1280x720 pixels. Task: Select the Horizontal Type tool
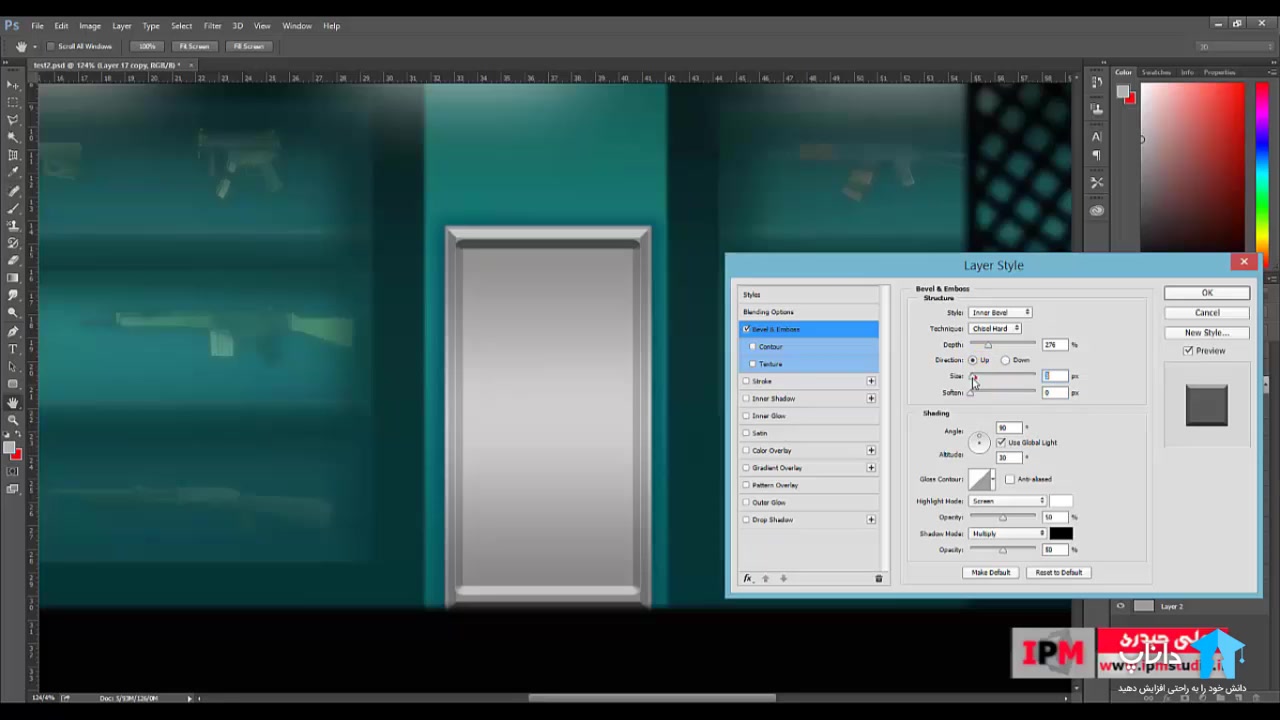pos(13,349)
